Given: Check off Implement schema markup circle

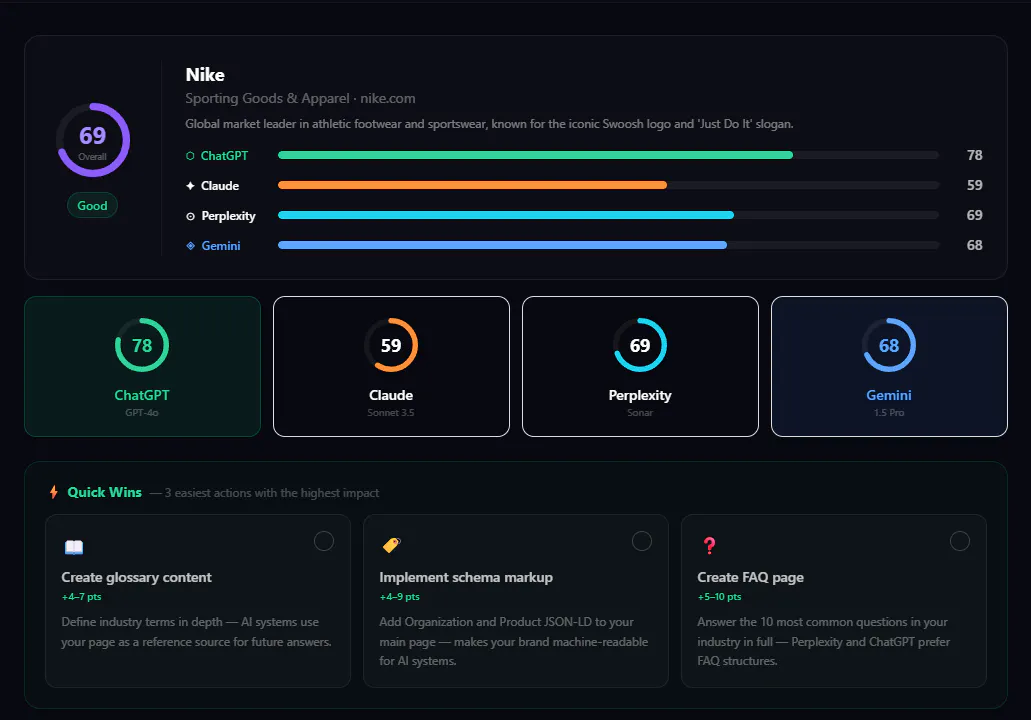Looking at the screenshot, I should click(x=642, y=541).
